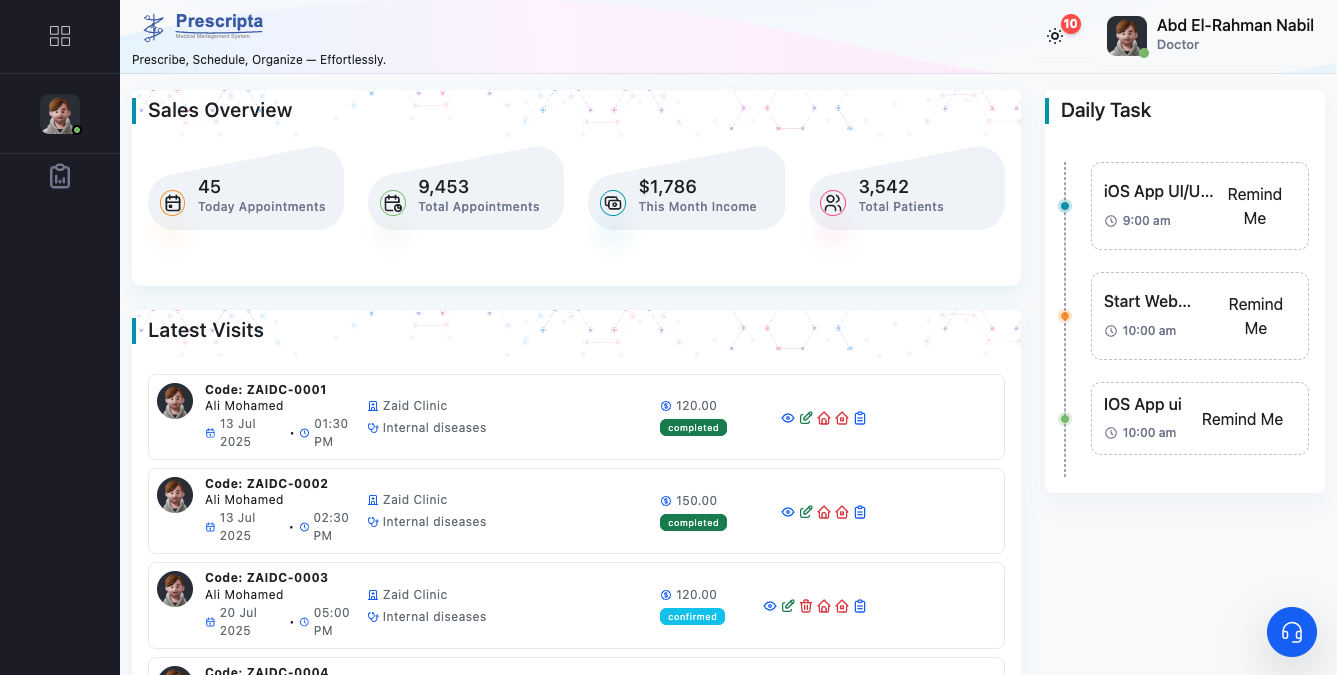Image resolution: width=1337 pixels, height=675 pixels.
Task: Delete visit ZAIDC-0003 with the trash icon
Action: (805, 606)
